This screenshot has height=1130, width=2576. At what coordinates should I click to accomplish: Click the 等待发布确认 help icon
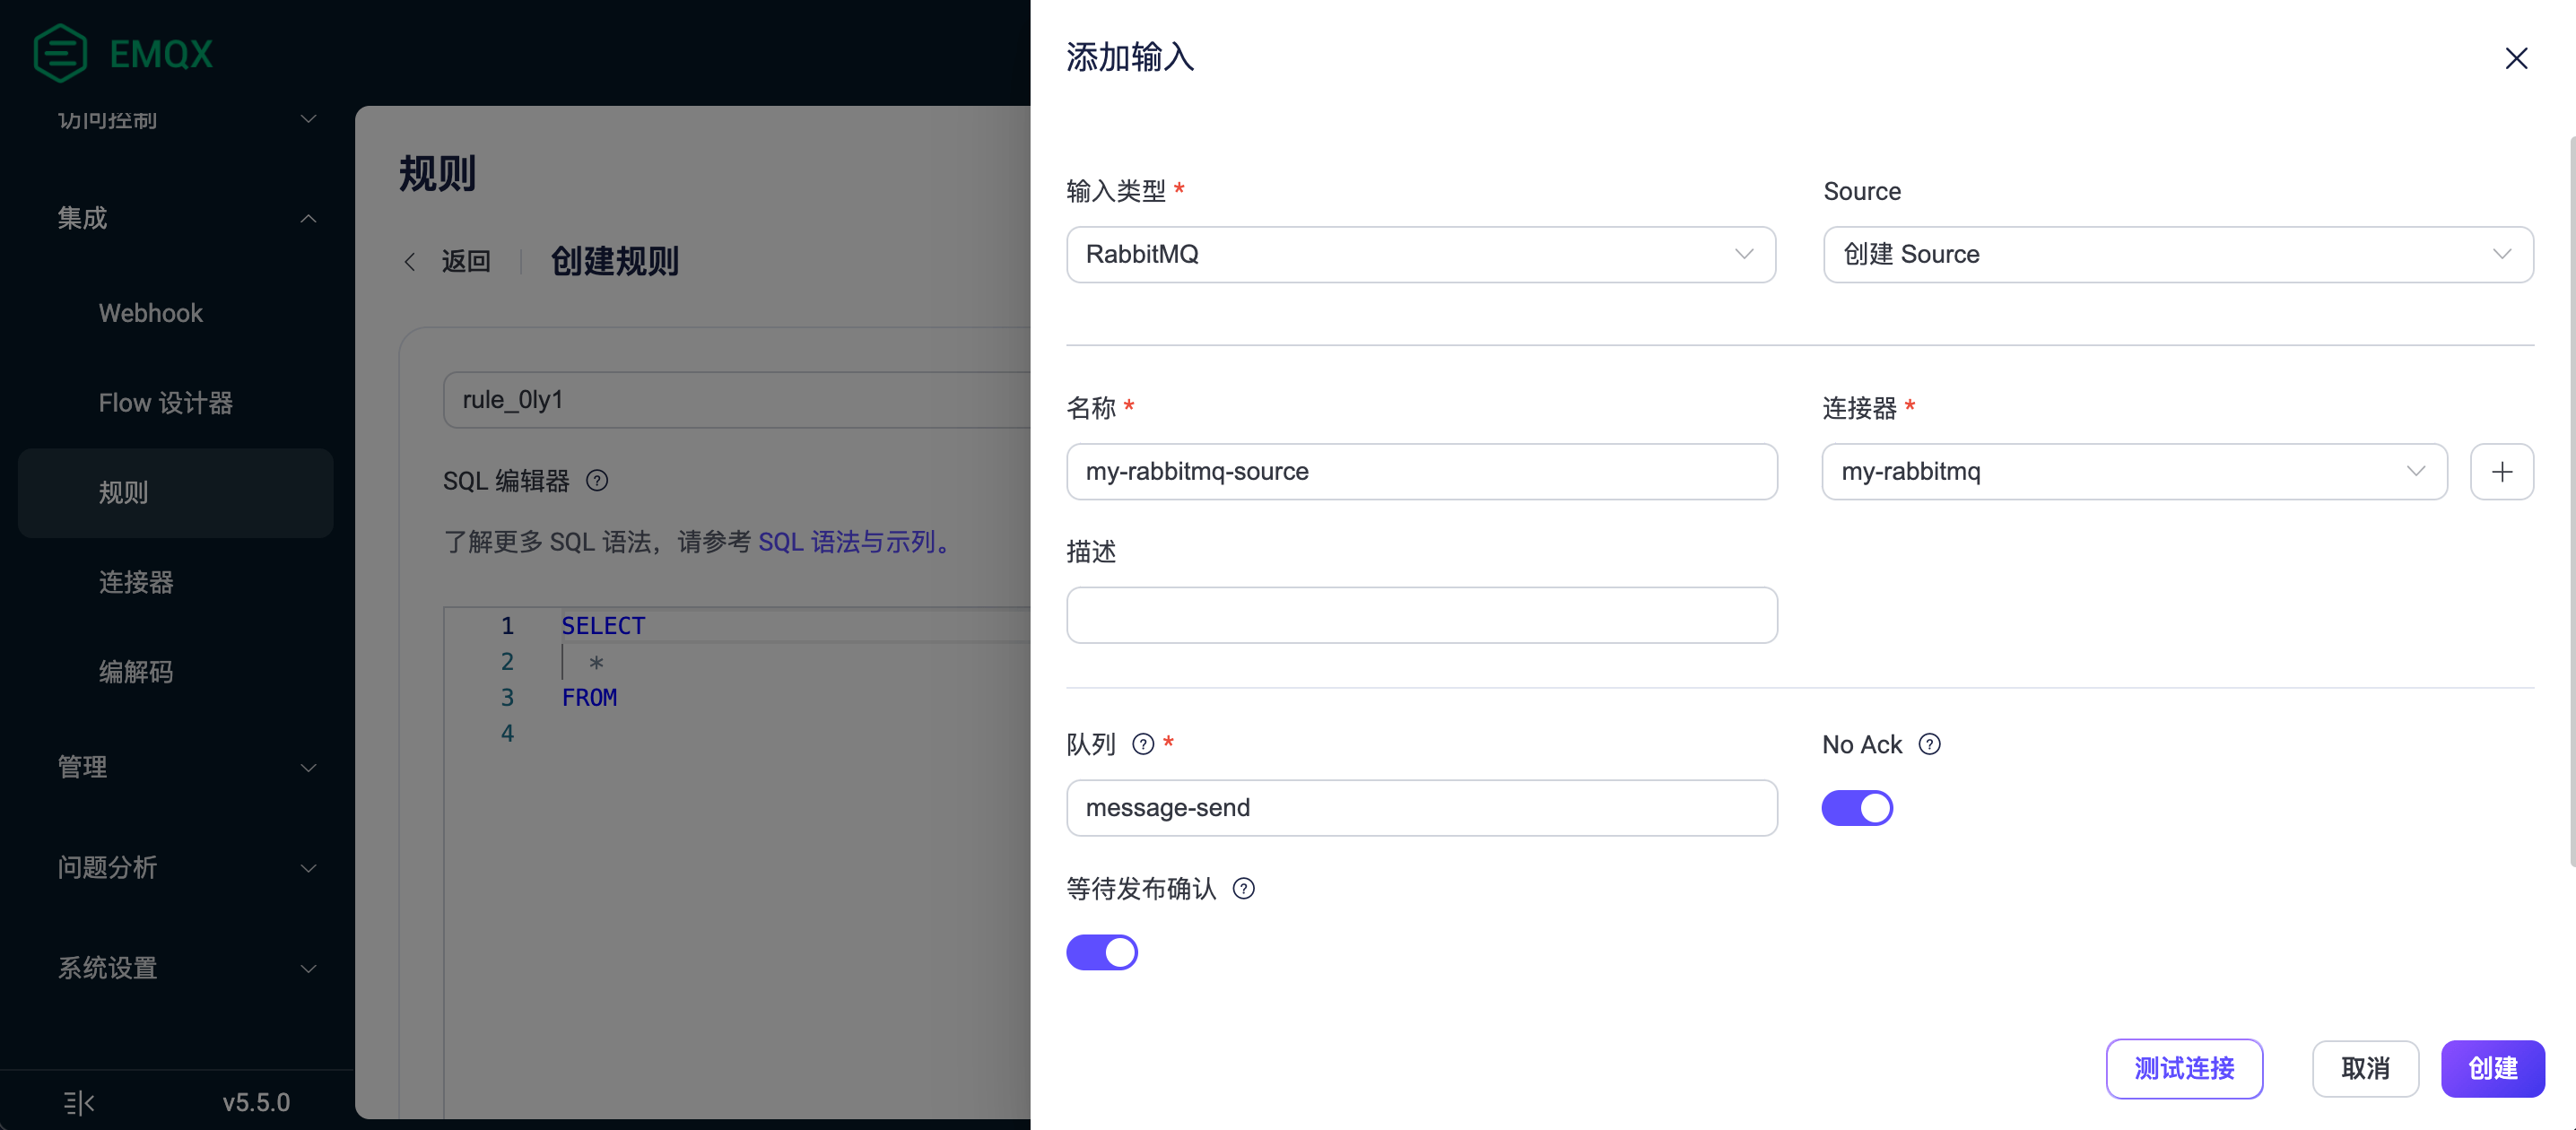(1243, 888)
